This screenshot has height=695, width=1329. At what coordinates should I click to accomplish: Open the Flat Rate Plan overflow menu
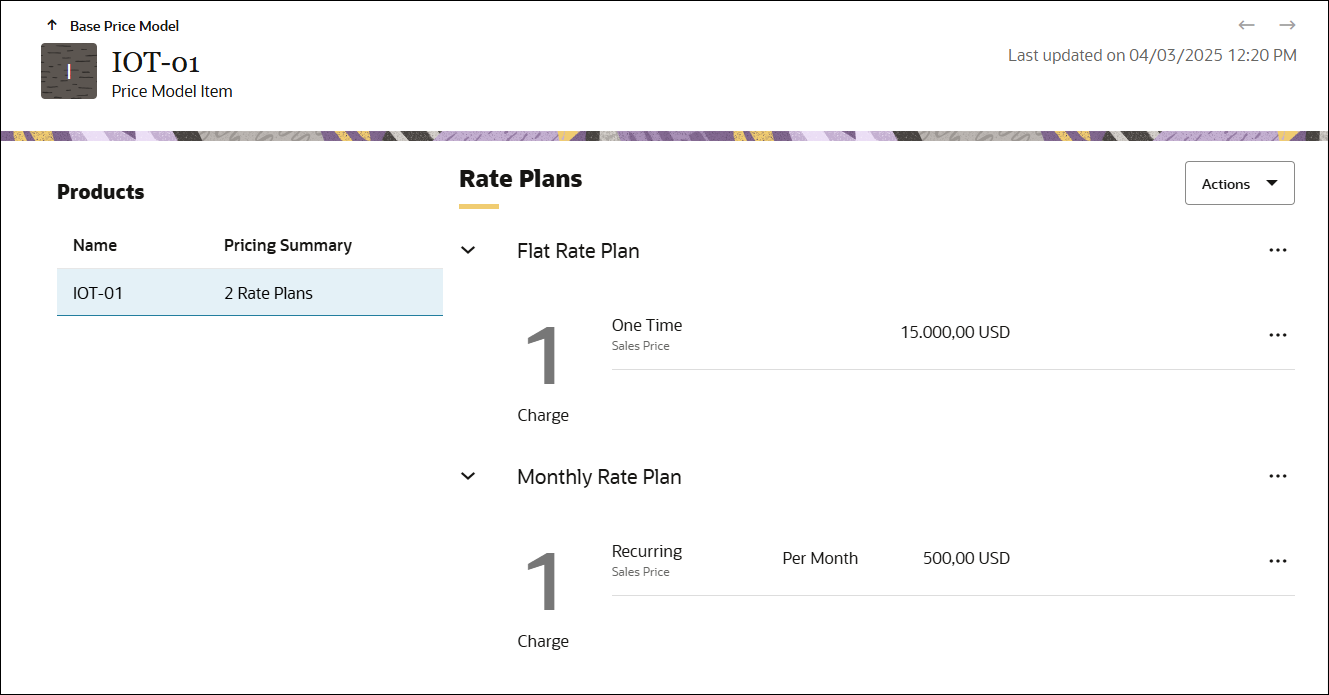(1277, 249)
